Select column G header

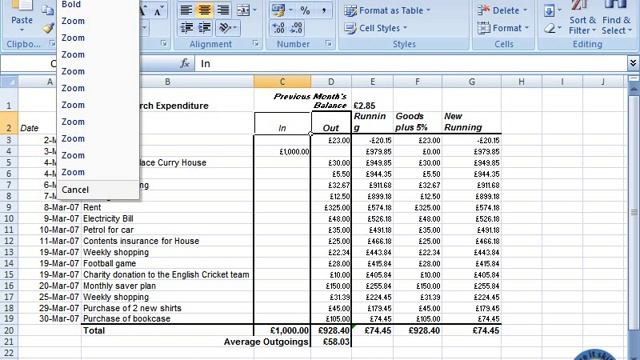(471, 82)
